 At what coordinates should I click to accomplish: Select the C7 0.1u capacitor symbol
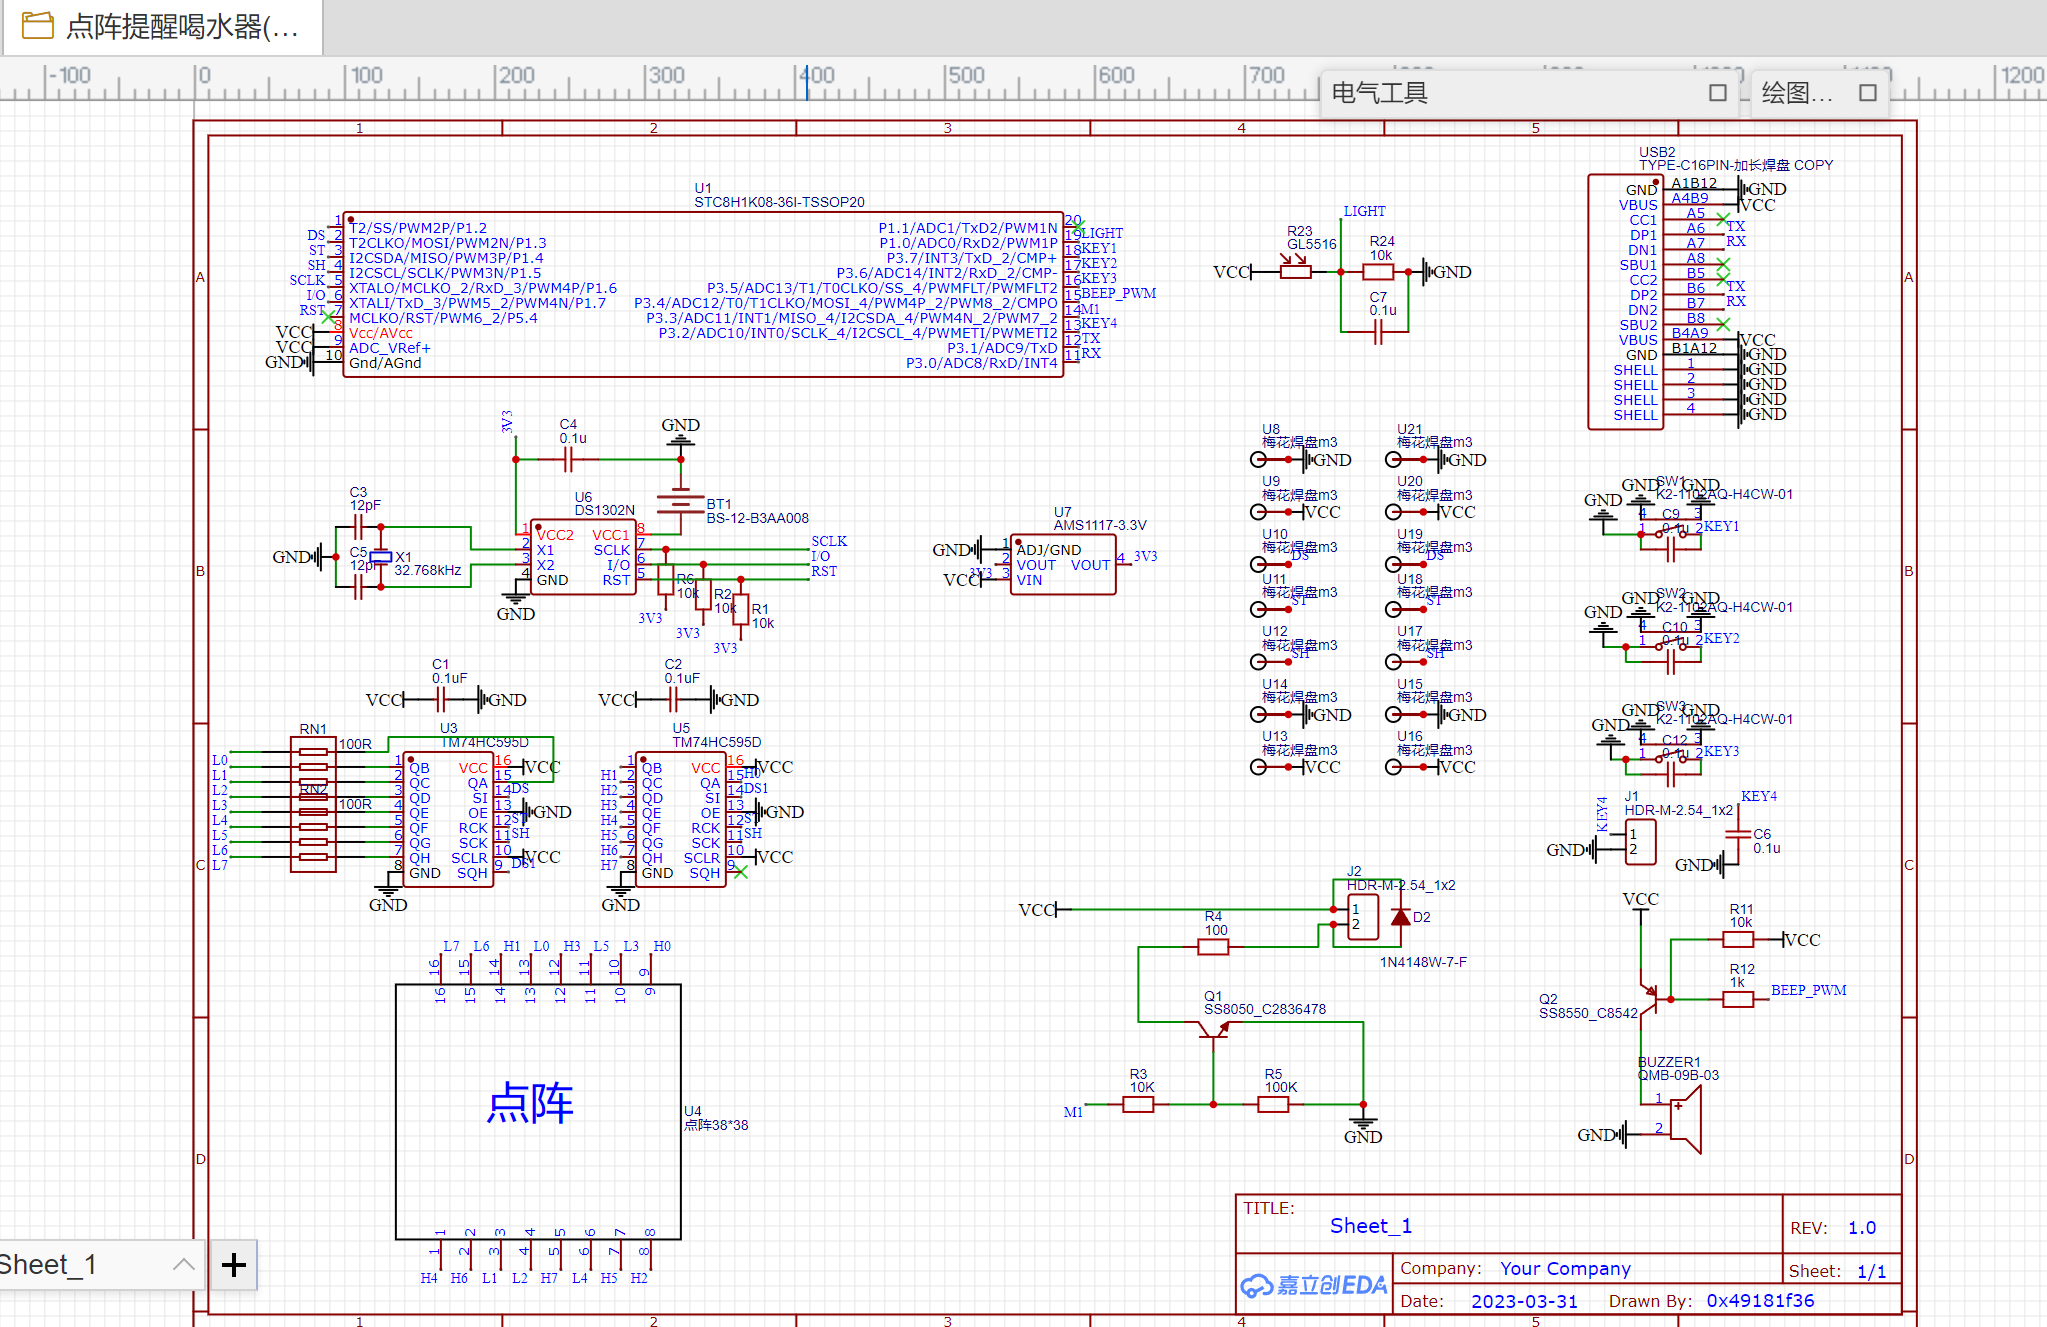click(1377, 331)
